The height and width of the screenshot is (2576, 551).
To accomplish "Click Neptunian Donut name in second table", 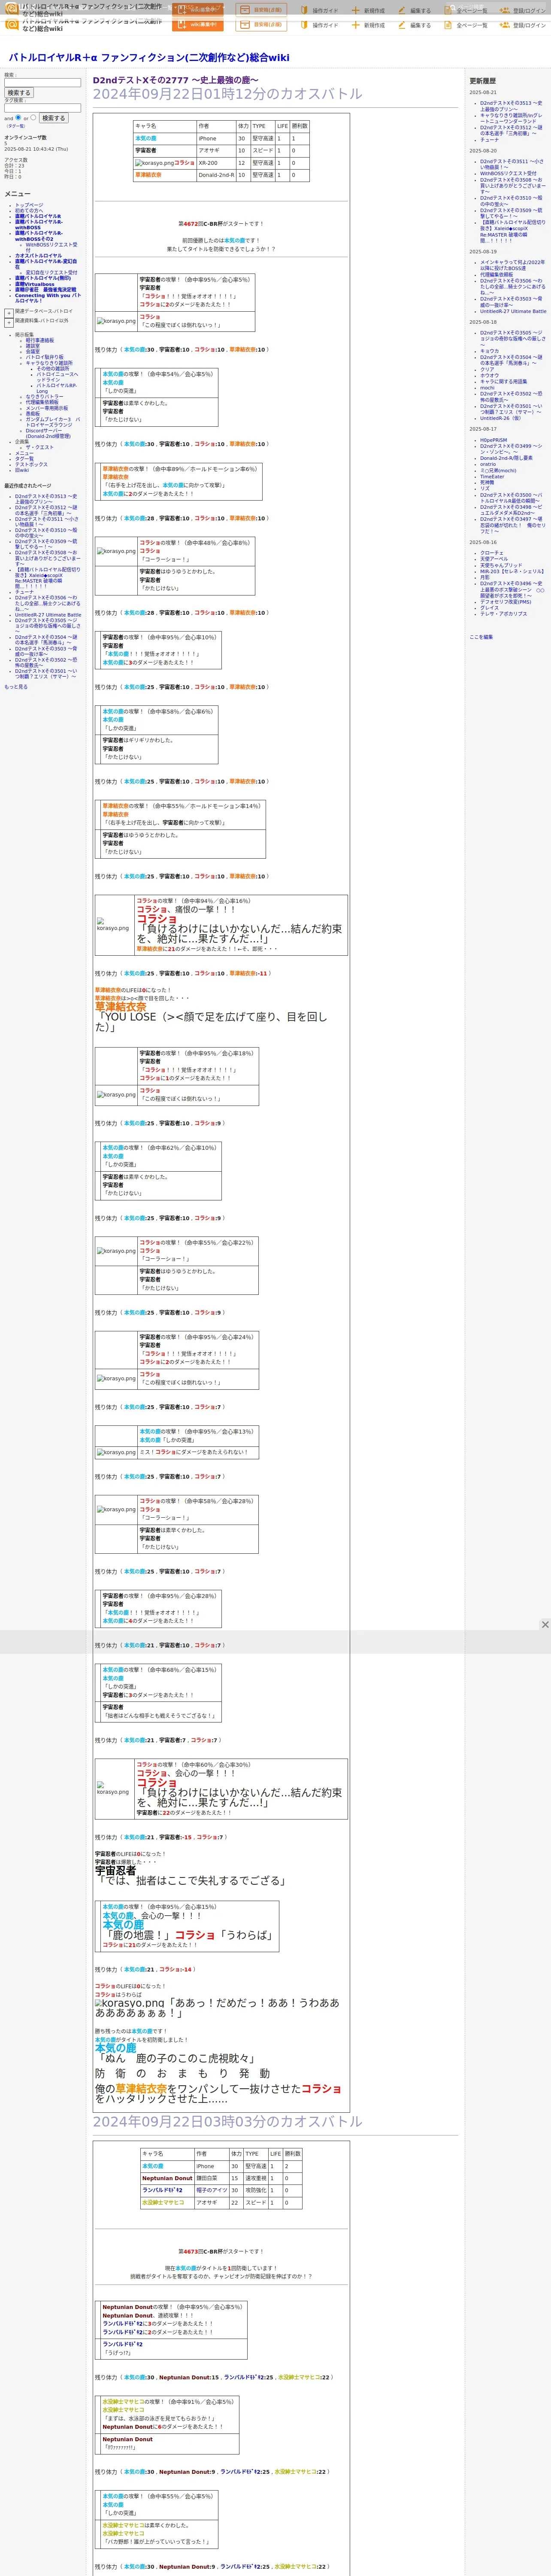I will click(167, 2178).
